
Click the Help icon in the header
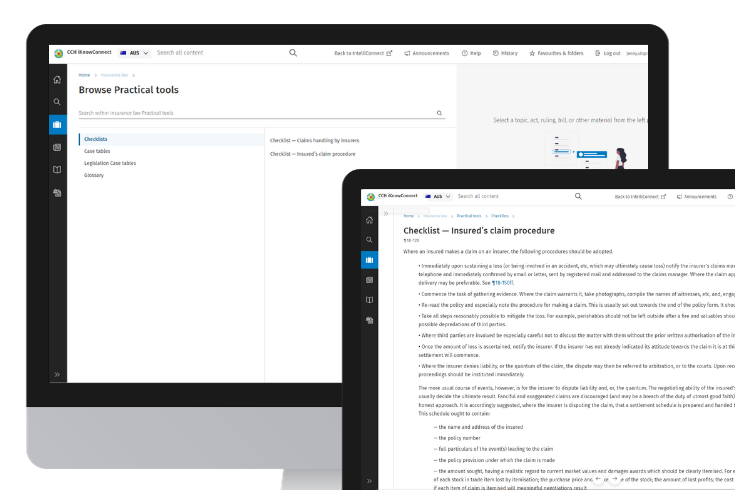tap(471, 53)
